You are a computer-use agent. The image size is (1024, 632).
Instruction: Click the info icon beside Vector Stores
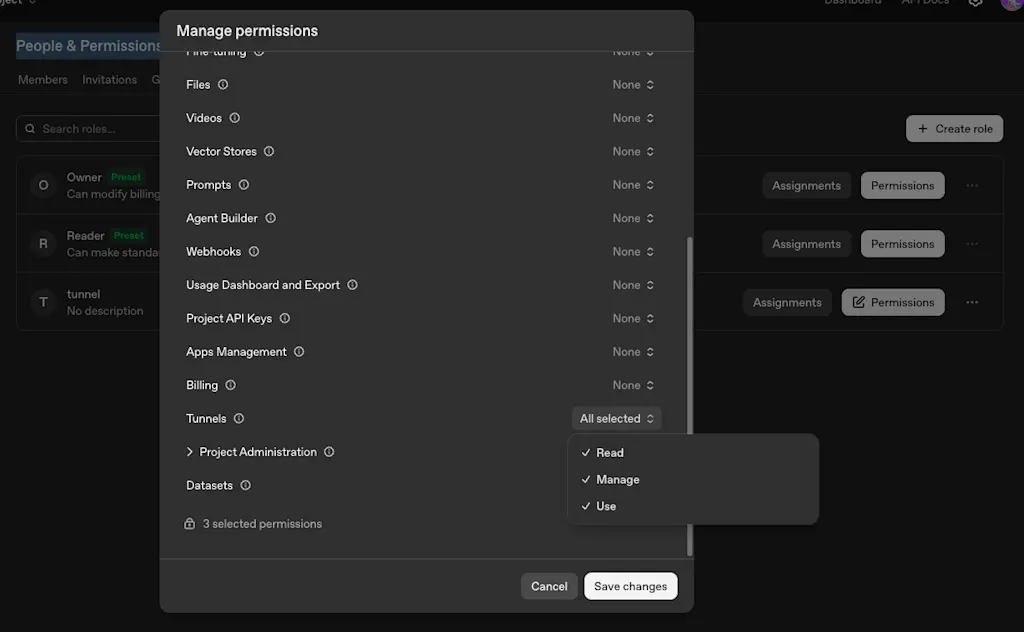(269, 151)
